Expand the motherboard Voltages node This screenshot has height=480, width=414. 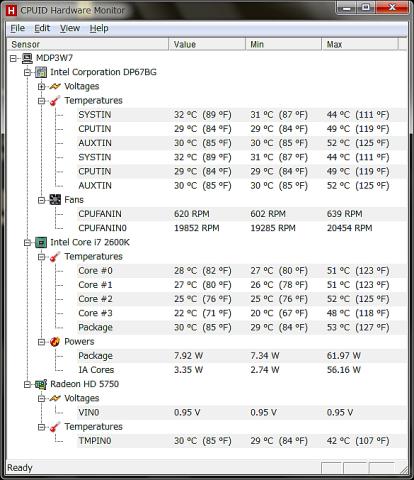click(x=41, y=87)
